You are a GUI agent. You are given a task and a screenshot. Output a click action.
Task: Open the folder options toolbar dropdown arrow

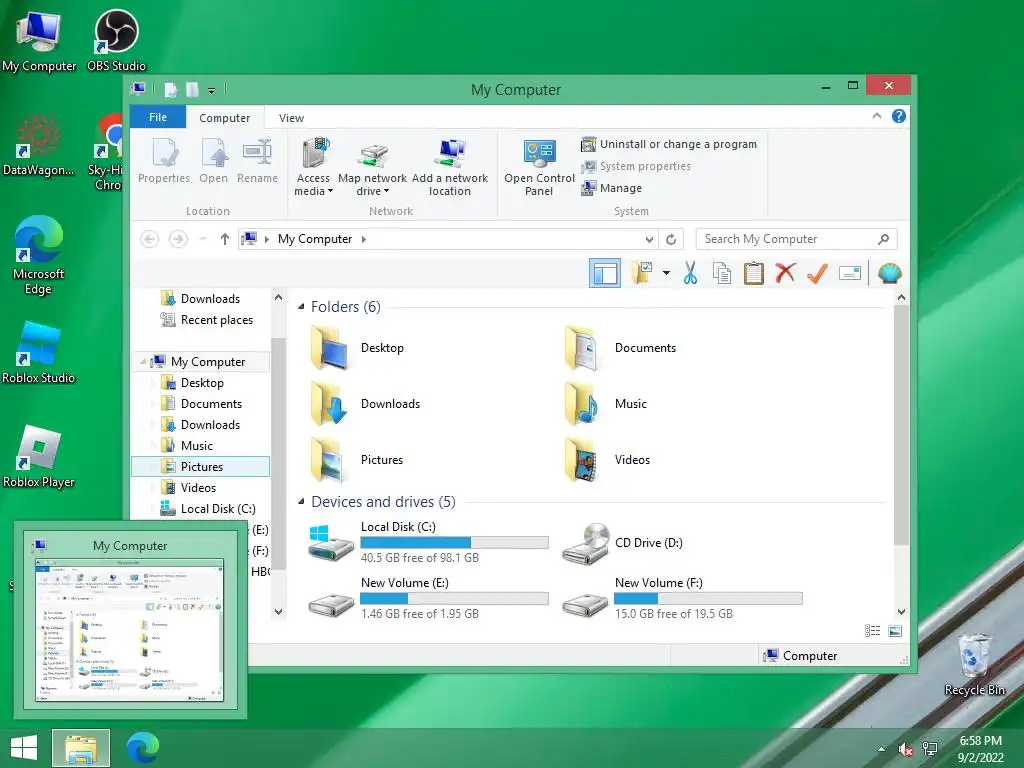[x=666, y=273]
